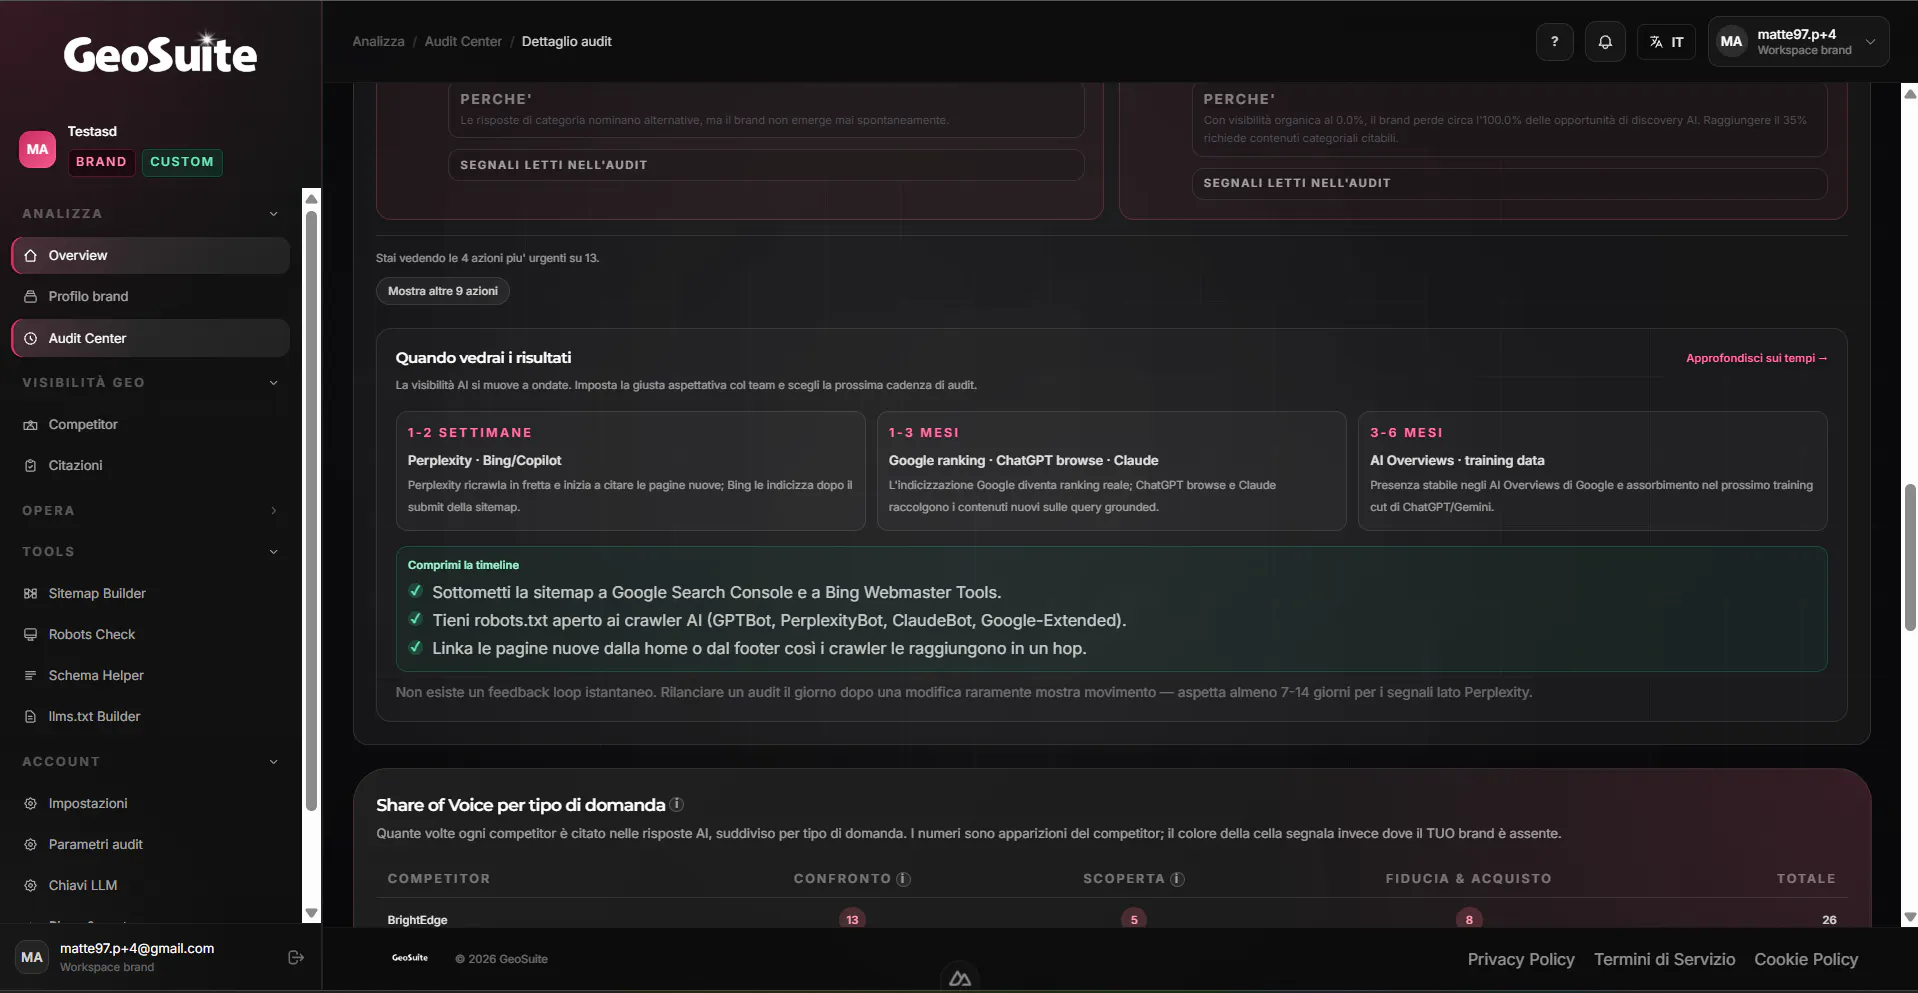Switch language with the IT button
The width and height of the screenshot is (1918, 993).
pos(1666,42)
